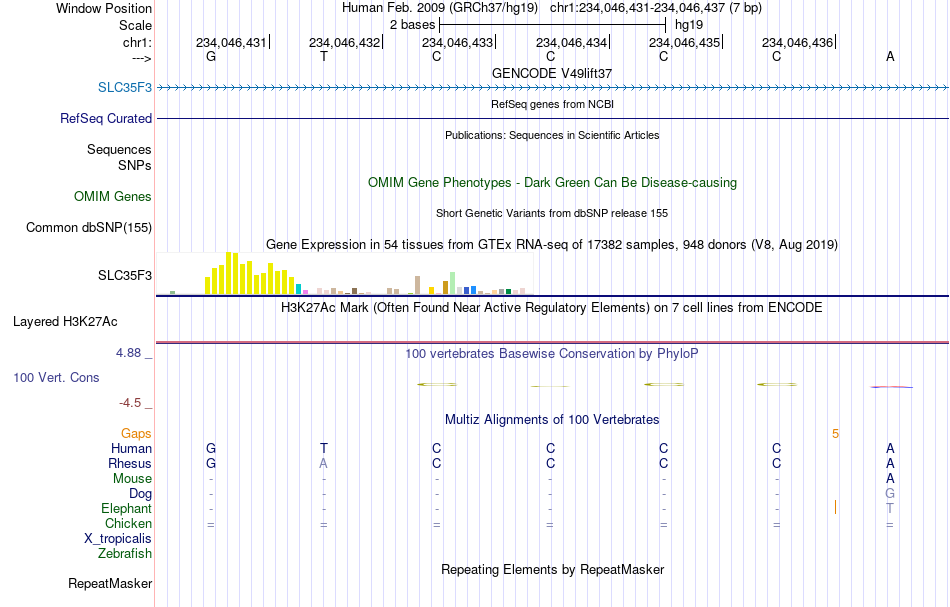
Task: Open Layered H3K27Ac track settings
Action: 65,322
